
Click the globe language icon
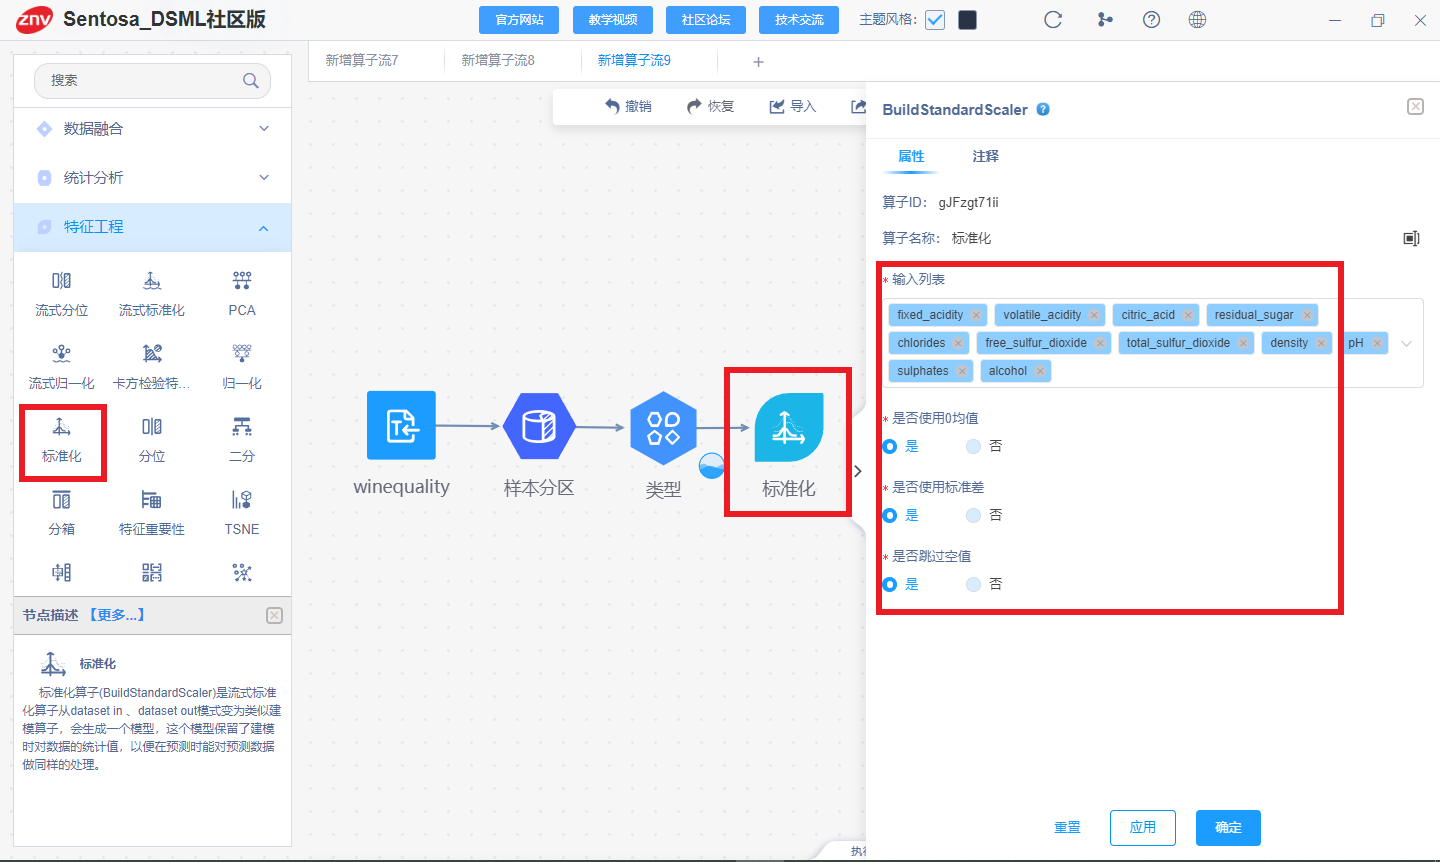(x=1197, y=20)
